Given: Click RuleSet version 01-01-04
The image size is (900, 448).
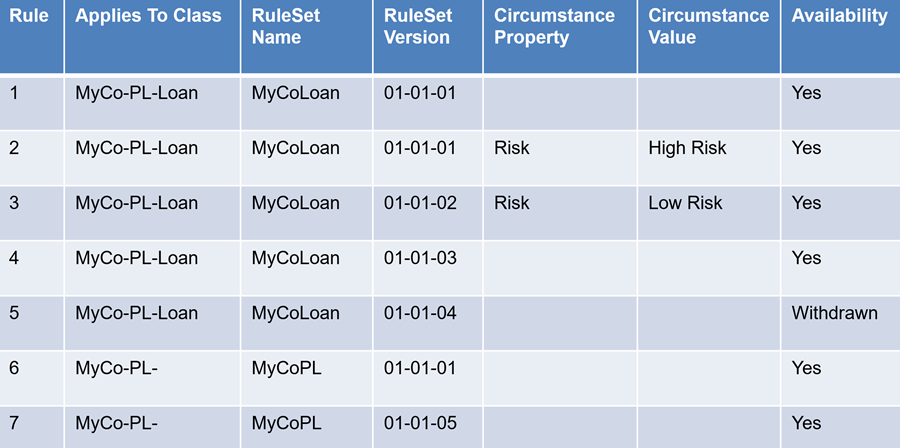Looking at the screenshot, I should click(x=419, y=313).
